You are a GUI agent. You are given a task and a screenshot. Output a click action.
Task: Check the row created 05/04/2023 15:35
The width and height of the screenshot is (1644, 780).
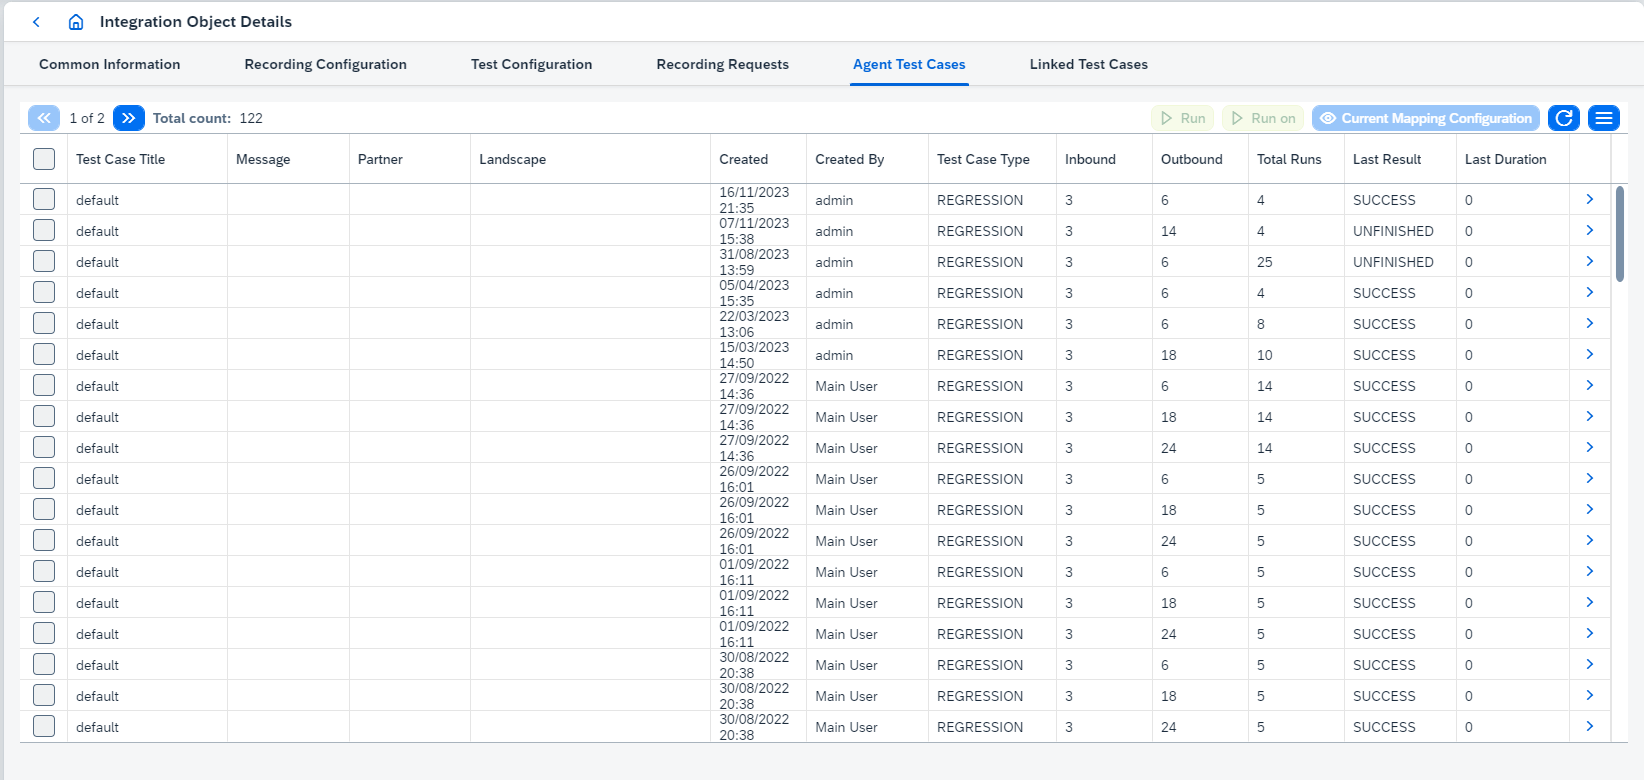click(x=44, y=292)
